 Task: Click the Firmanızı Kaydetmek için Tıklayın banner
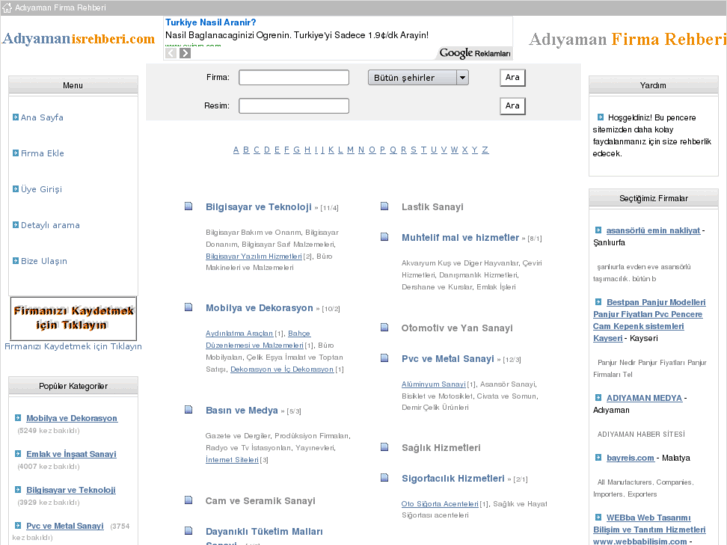pos(73,318)
